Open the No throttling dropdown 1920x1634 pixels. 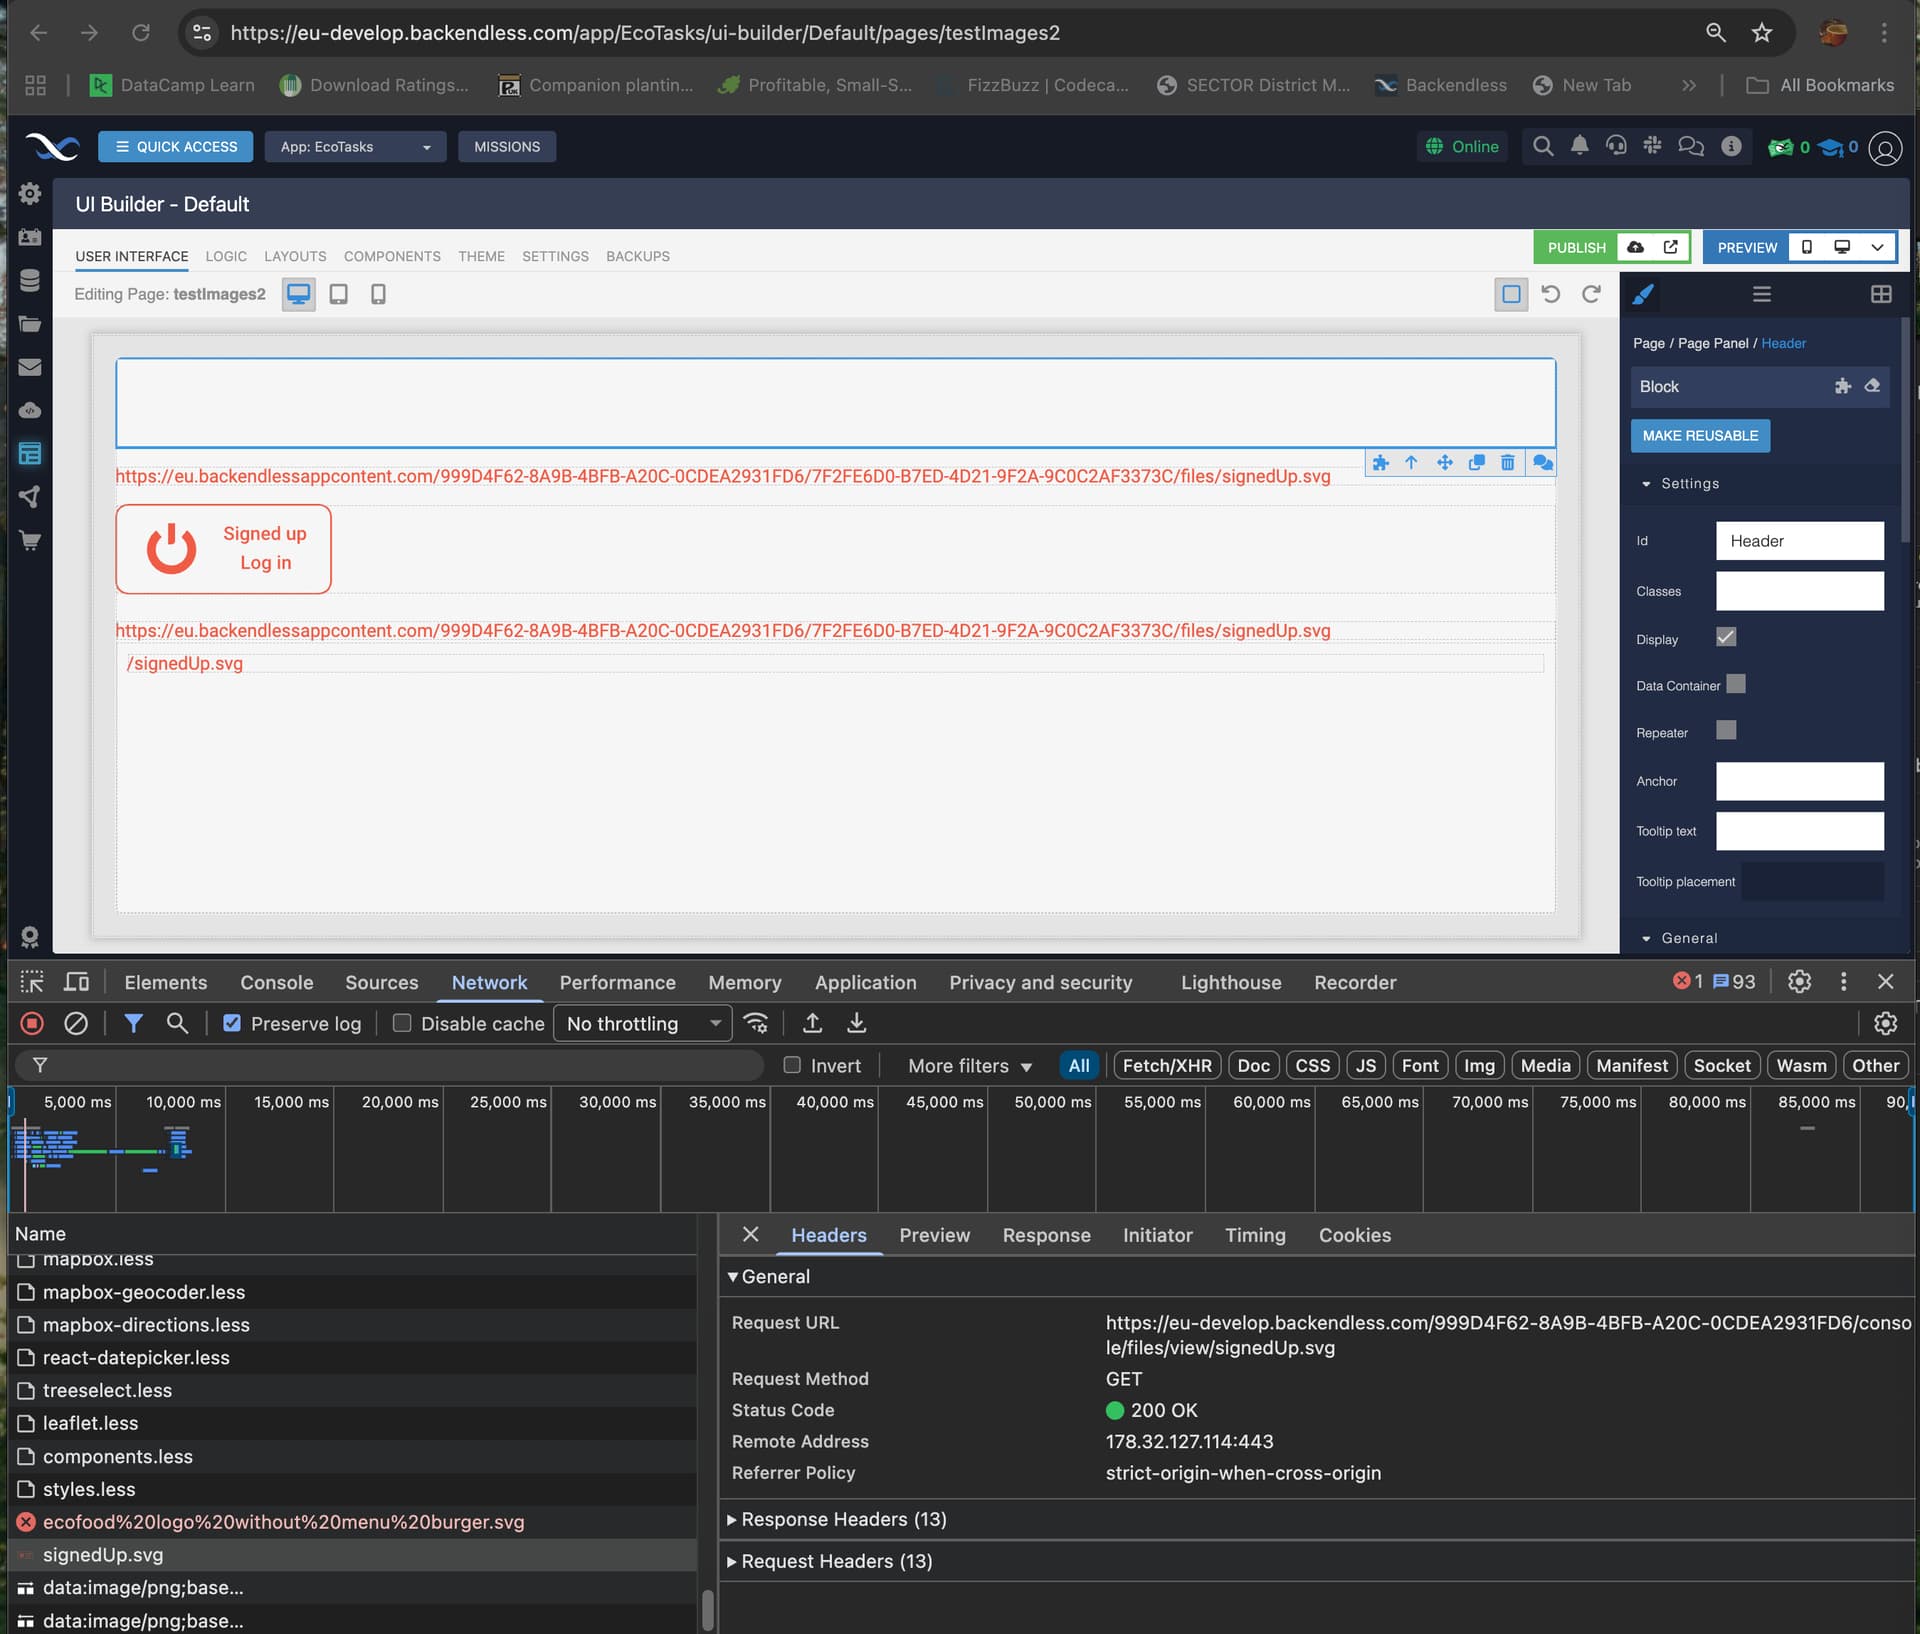pos(642,1023)
